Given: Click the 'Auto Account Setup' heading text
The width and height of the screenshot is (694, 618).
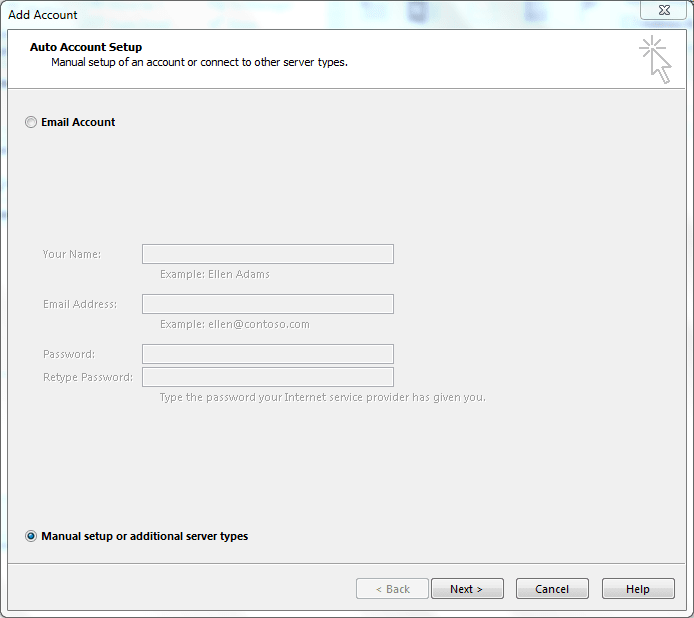Looking at the screenshot, I should (86, 47).
